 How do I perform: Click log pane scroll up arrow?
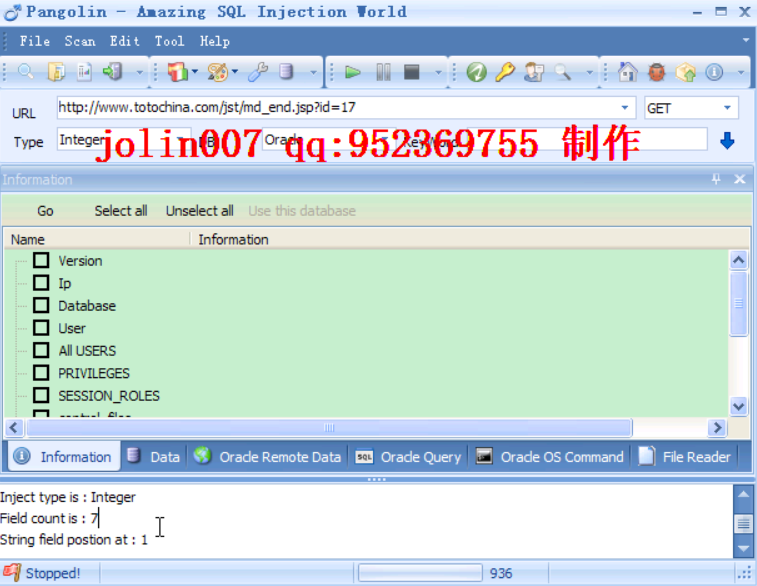pos(743,494)
